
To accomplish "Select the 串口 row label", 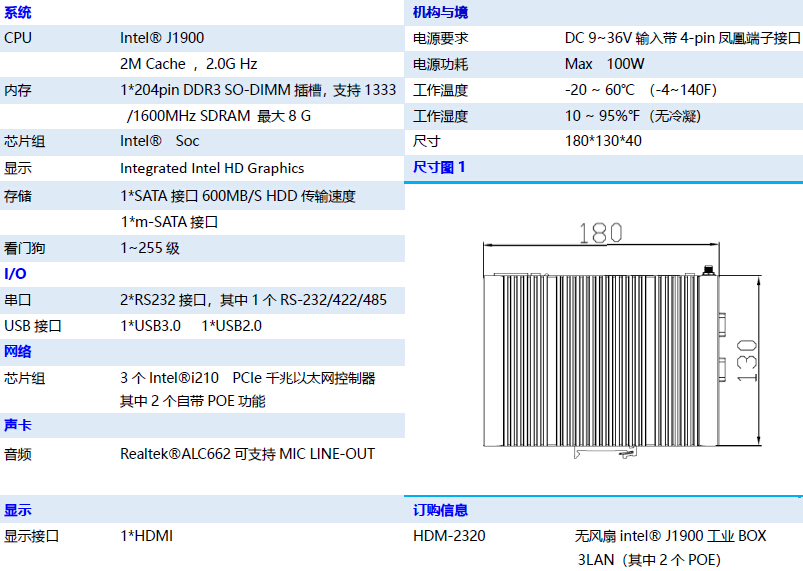I will tap(18, 300).
